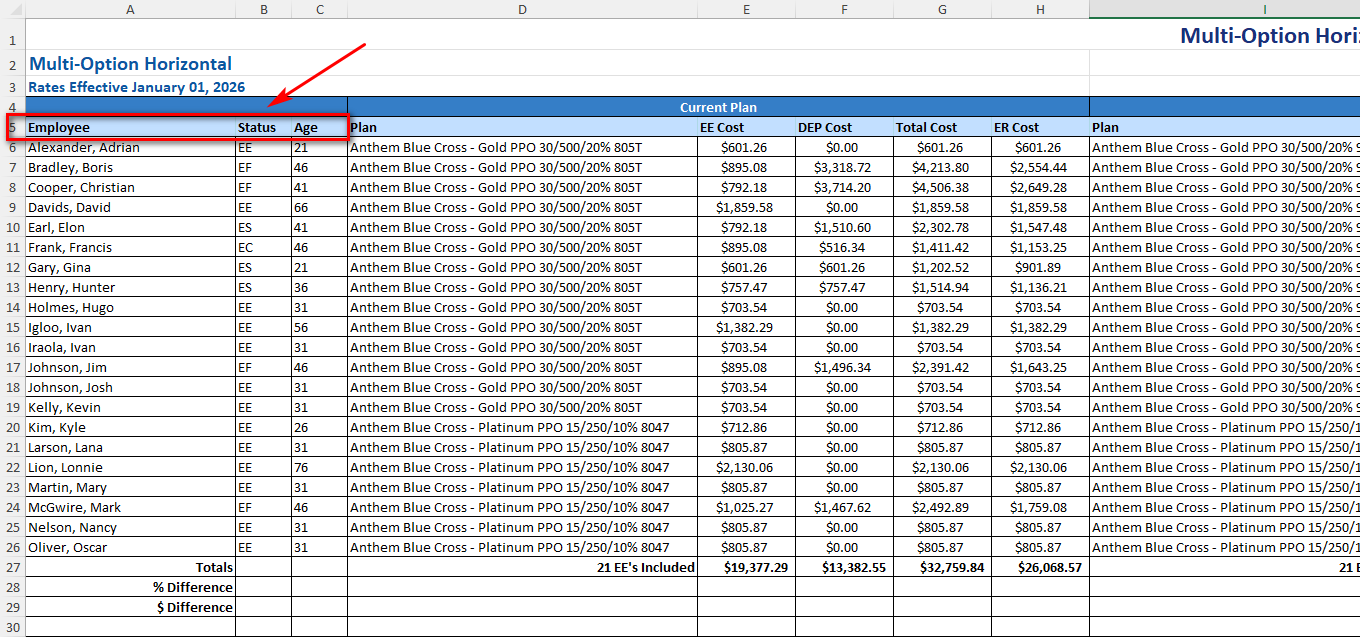Viewport: 1360px width, 637px height.
Task: Select row 27 header
Action: (x=12, y=567)
